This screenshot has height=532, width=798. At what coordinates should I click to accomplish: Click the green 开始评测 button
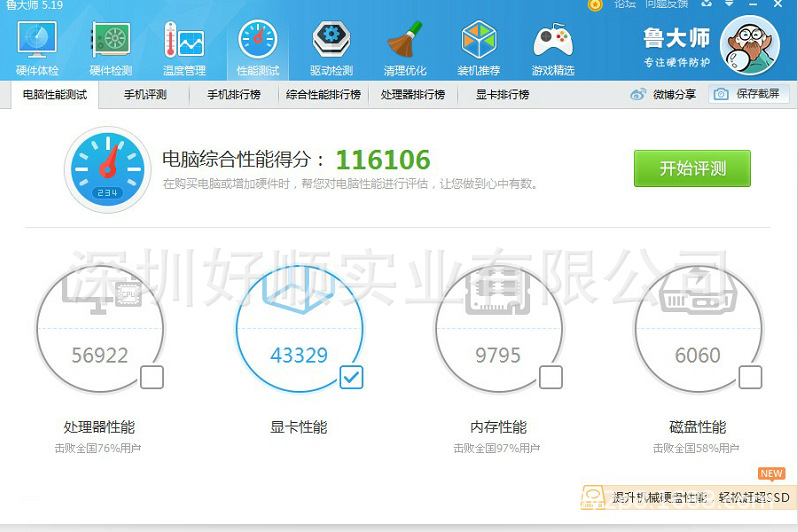(692, 169)
